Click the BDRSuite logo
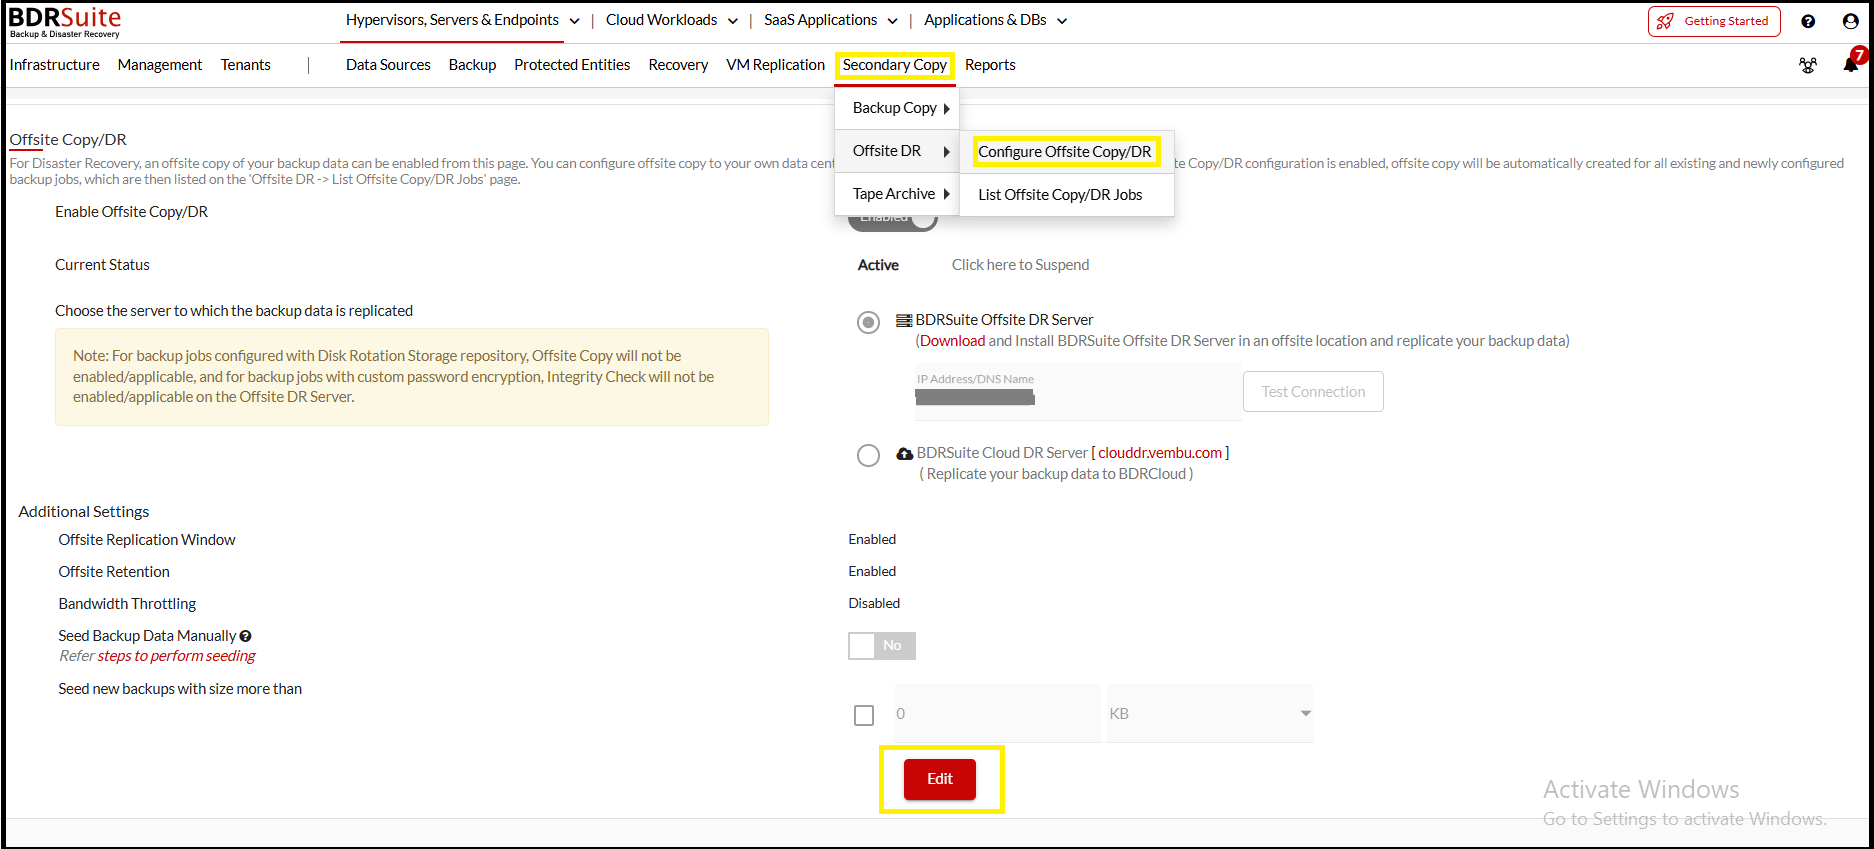Viewport: 1874px width, 849px height. [65, 22]
